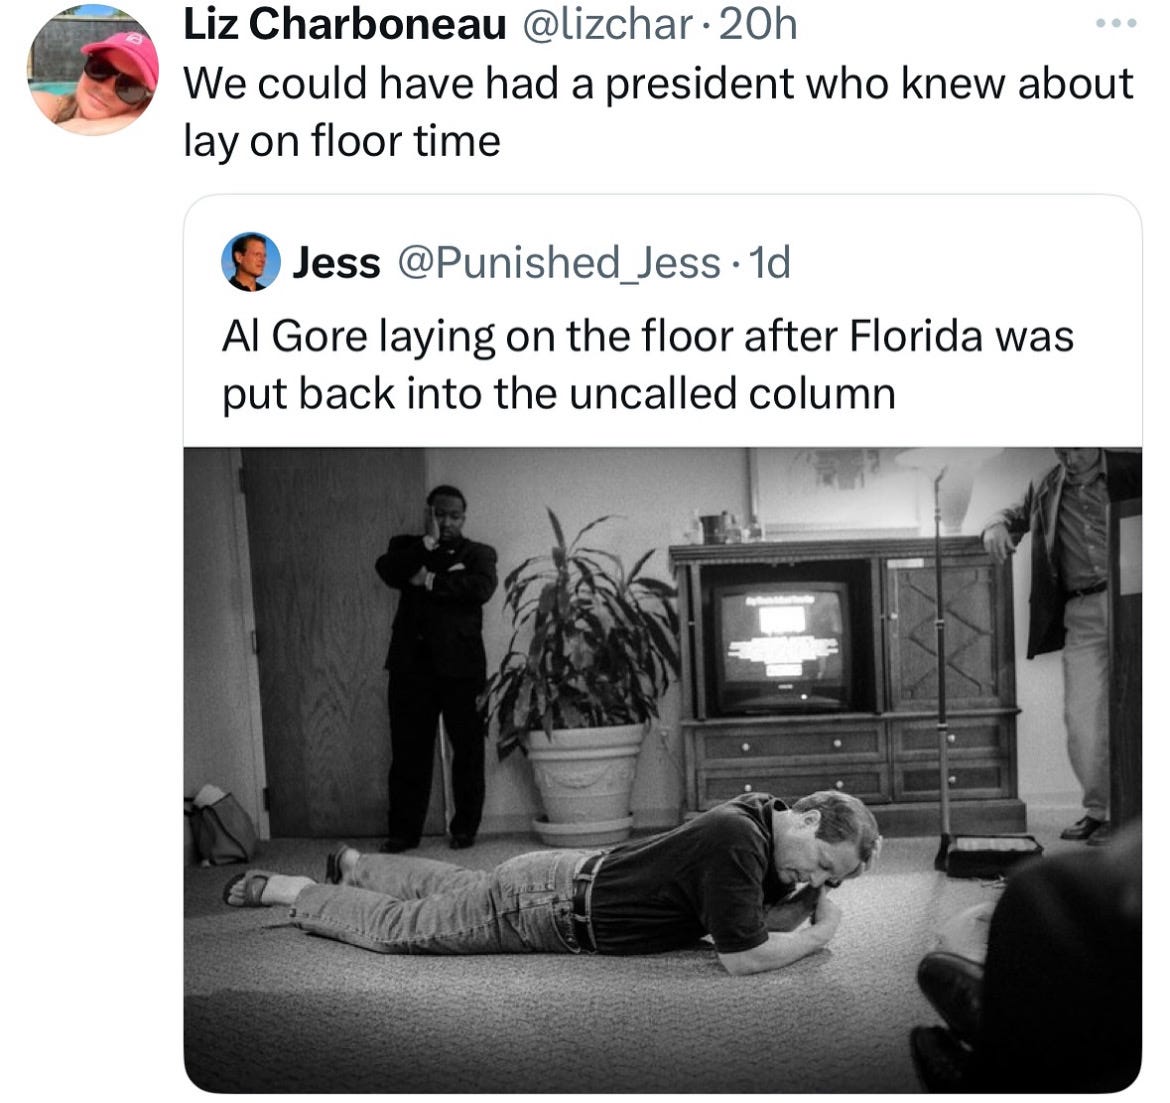Open the @Punished_Jess handle

pyautogui.click(x=559, y=263)
